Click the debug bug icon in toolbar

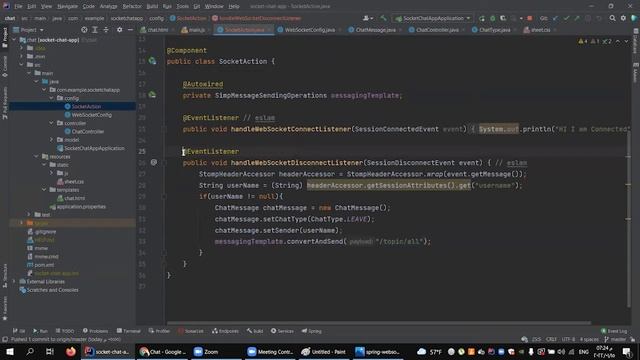point(493,18)
